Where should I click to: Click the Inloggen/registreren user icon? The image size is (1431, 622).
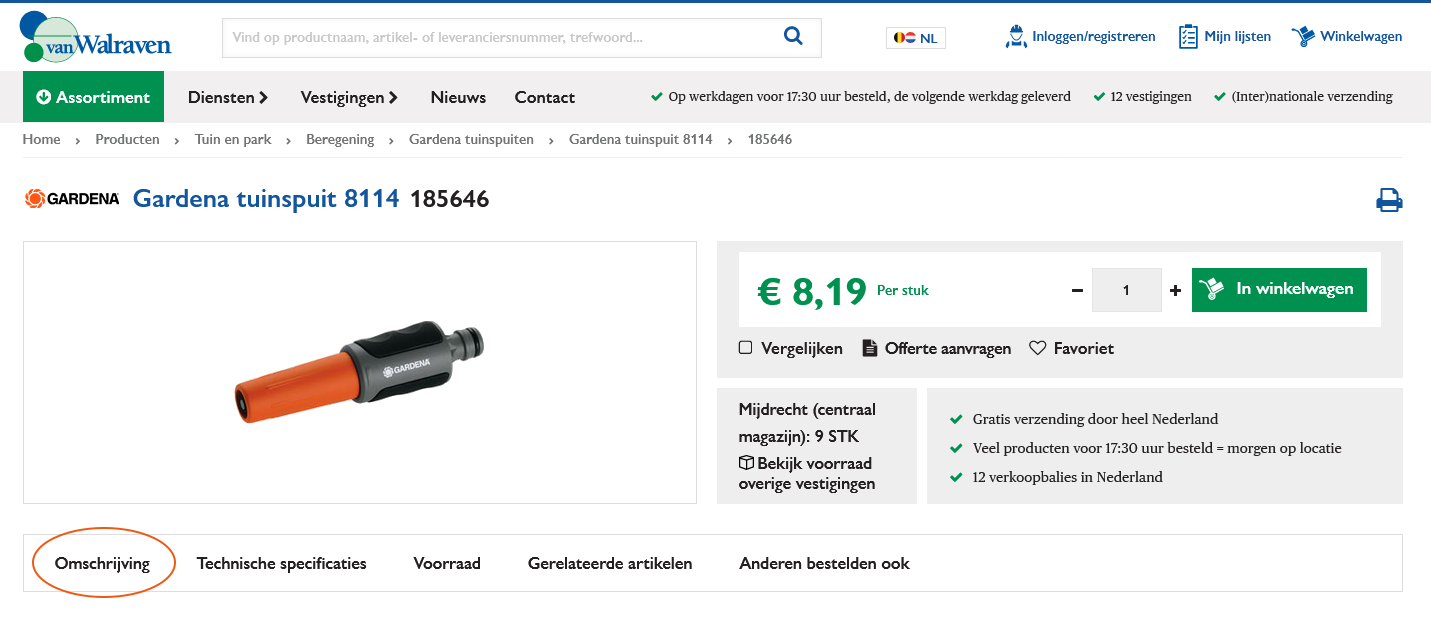(1016, 37)
